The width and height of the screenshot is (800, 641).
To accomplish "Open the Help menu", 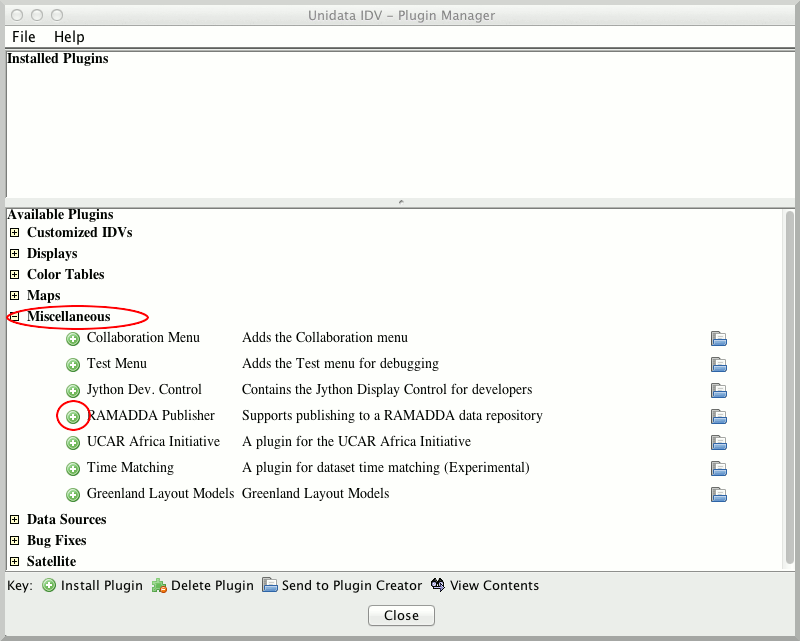I will pyautogui.click(x=69, y=37).
